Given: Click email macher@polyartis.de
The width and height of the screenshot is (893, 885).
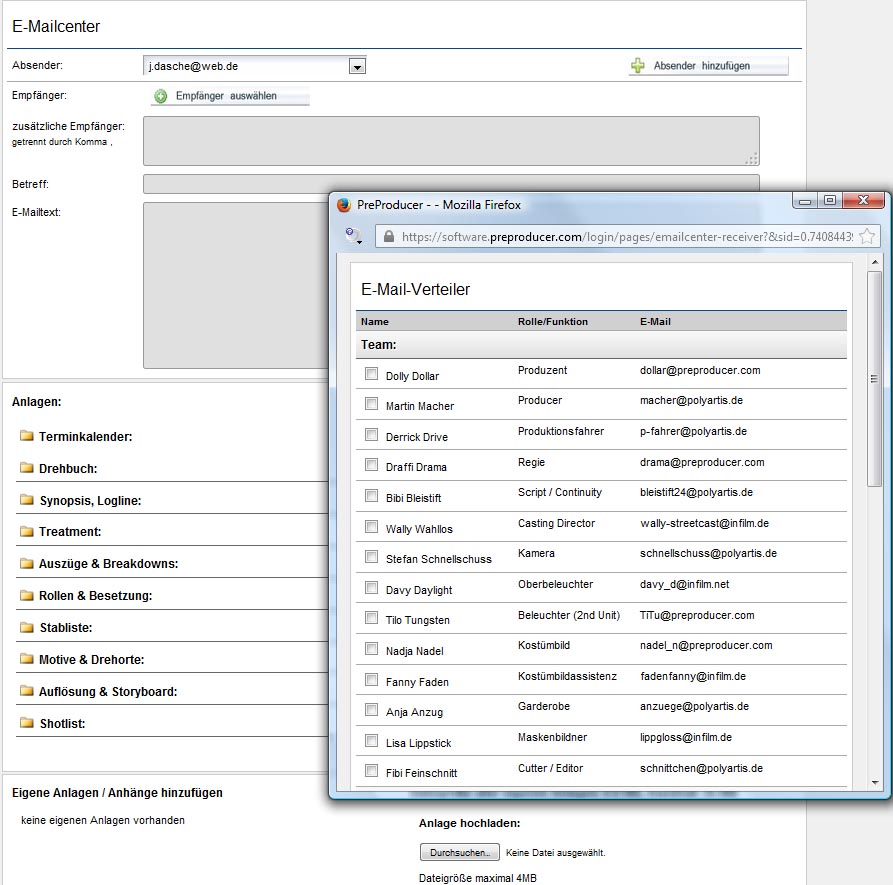Looking at the screenshot, I should [691, 400].
